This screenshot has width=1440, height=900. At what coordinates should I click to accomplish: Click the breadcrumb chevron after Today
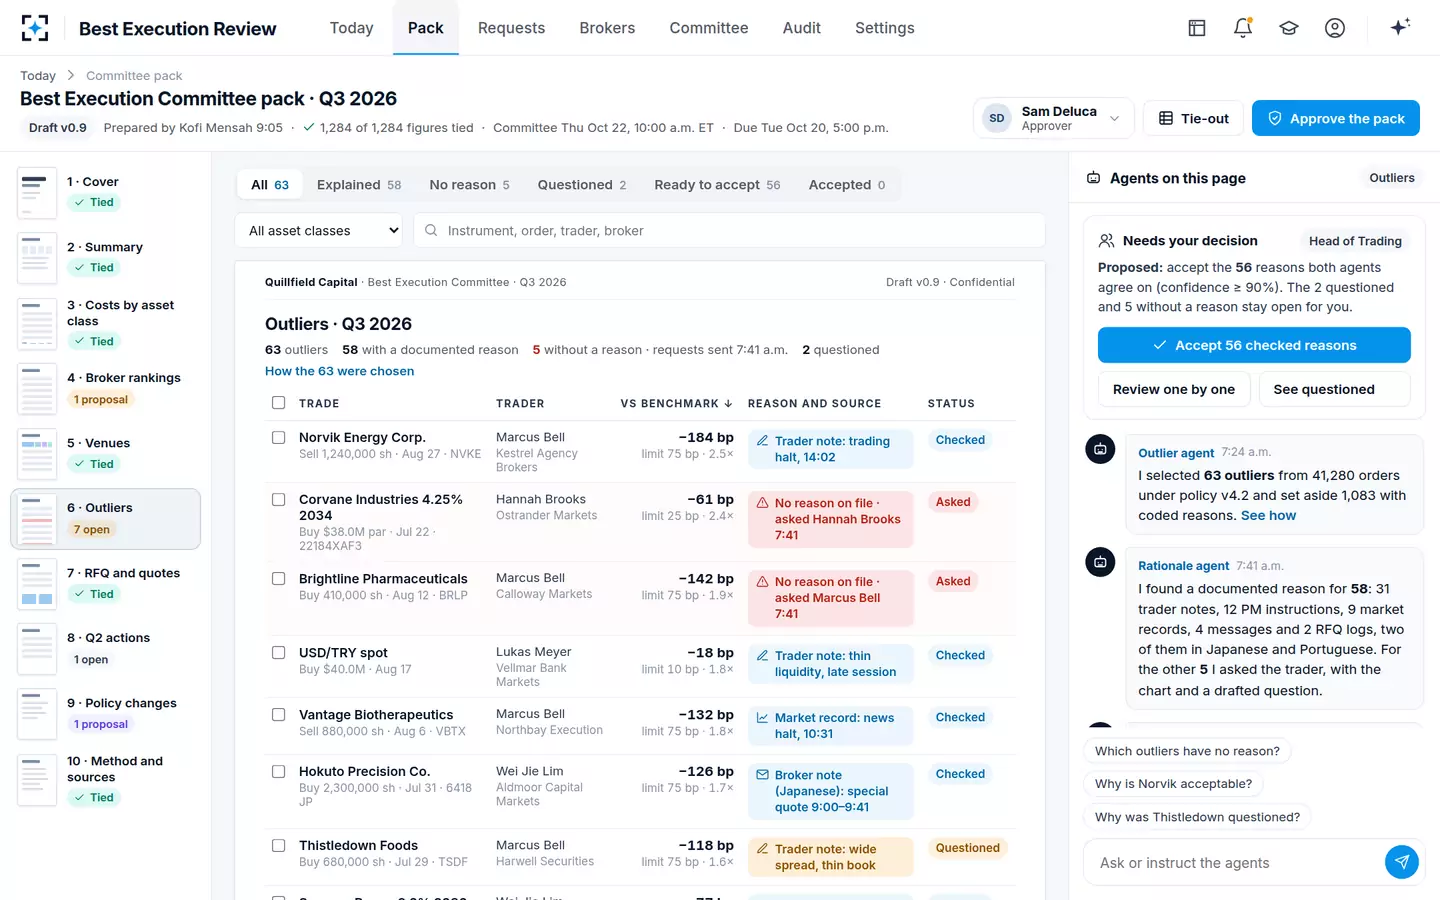click(x=71, y=75)
